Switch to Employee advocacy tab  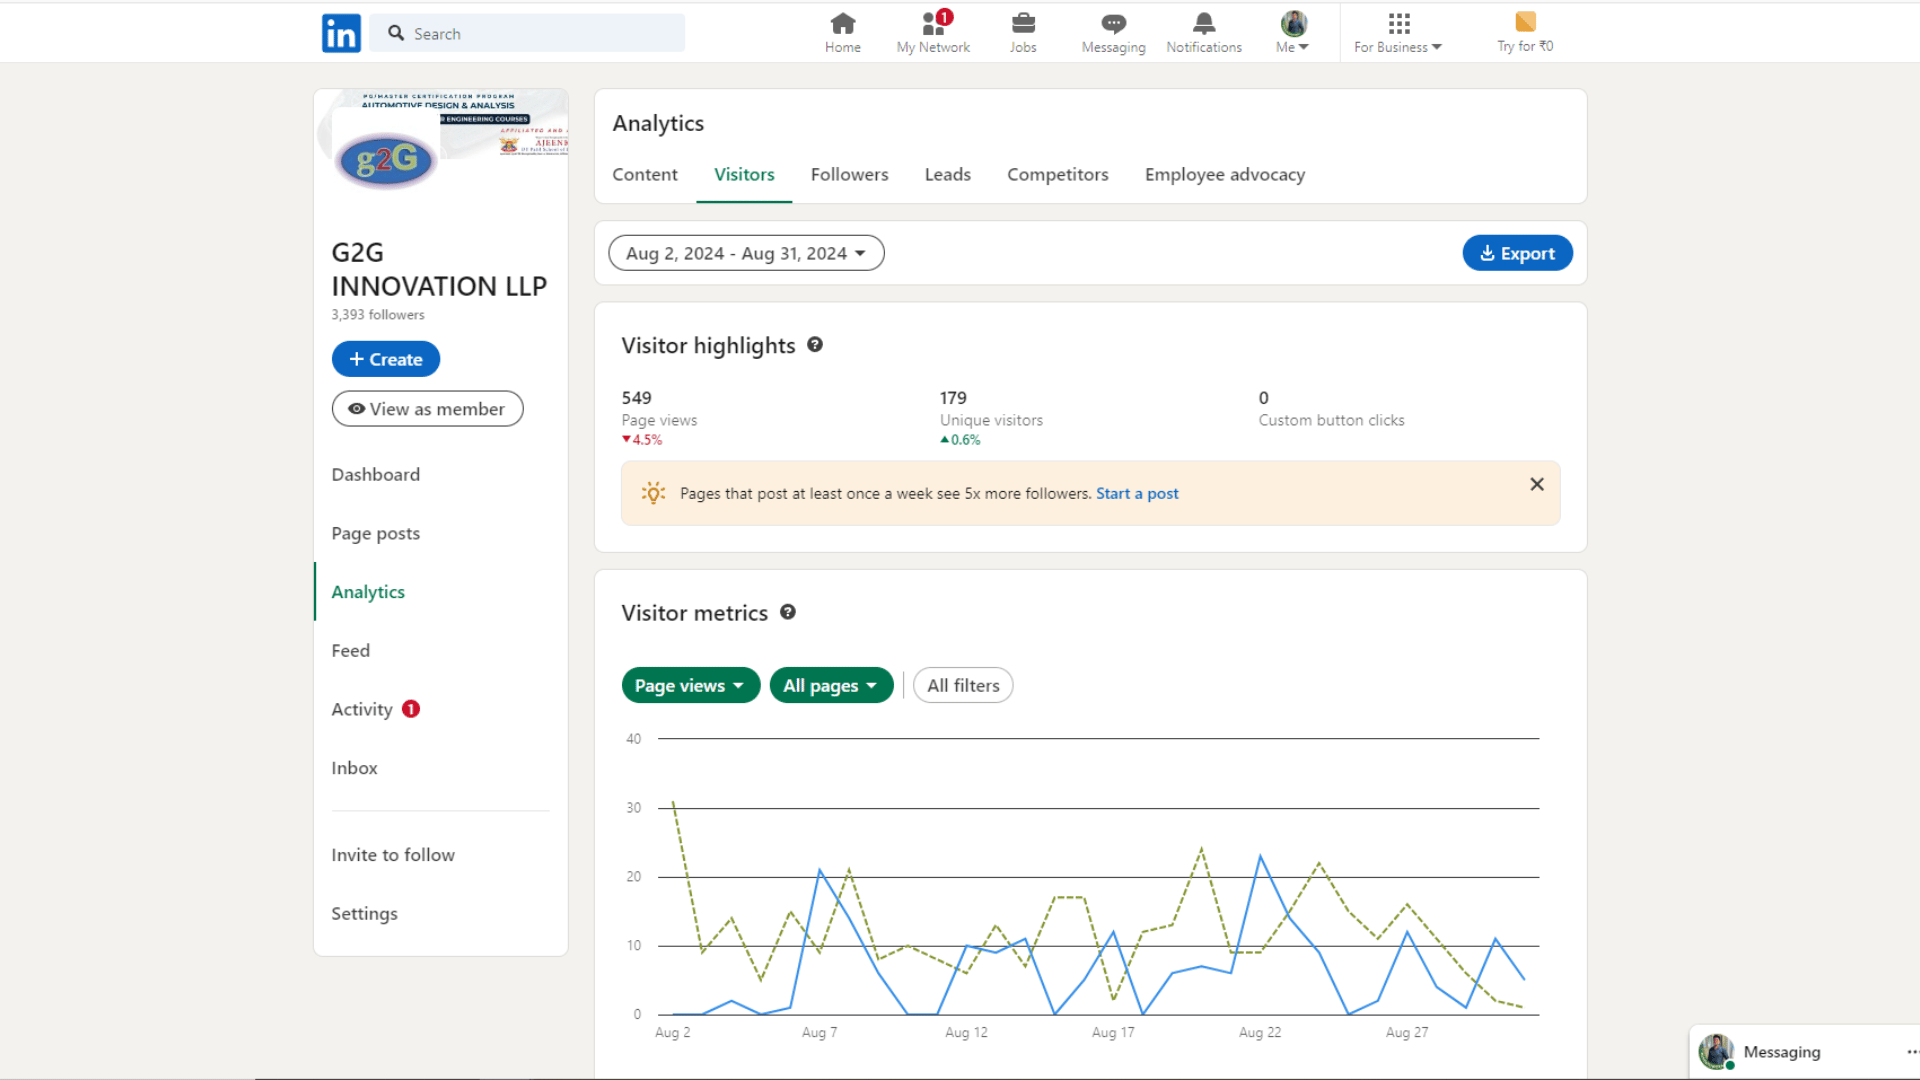click(x=1225, y=174)
